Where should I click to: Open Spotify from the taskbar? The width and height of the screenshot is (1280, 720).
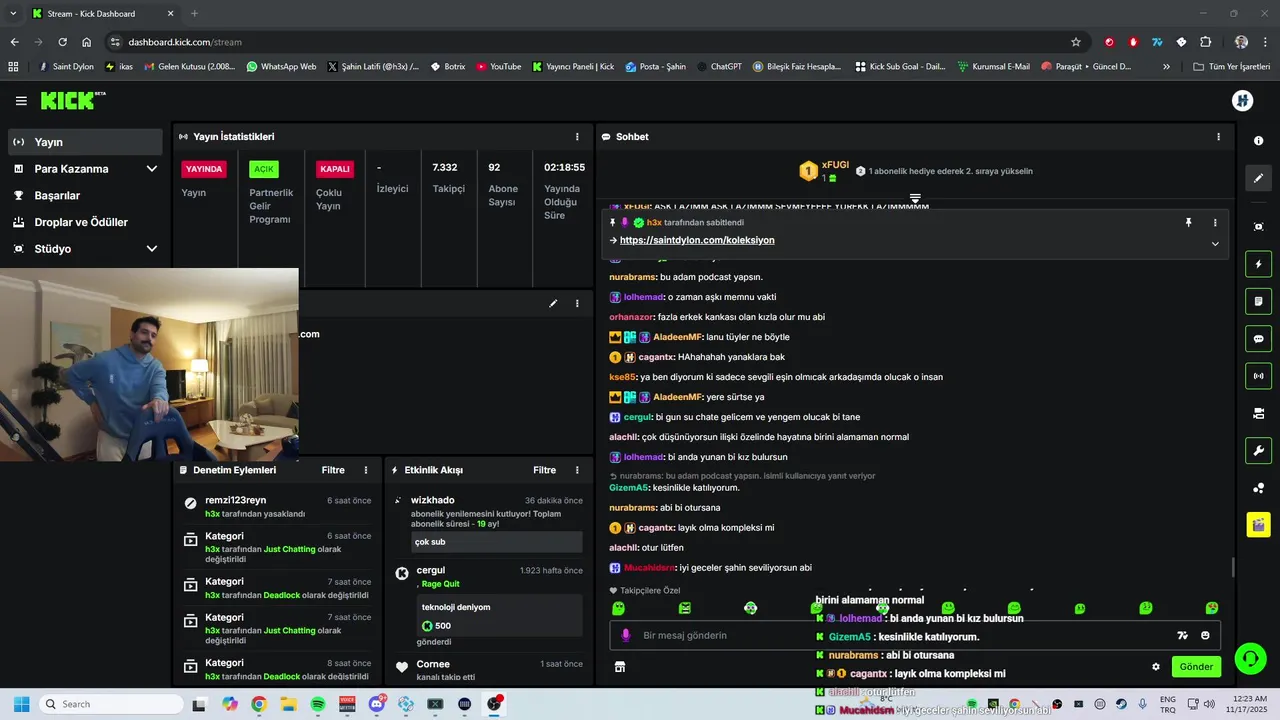[318, 704]
